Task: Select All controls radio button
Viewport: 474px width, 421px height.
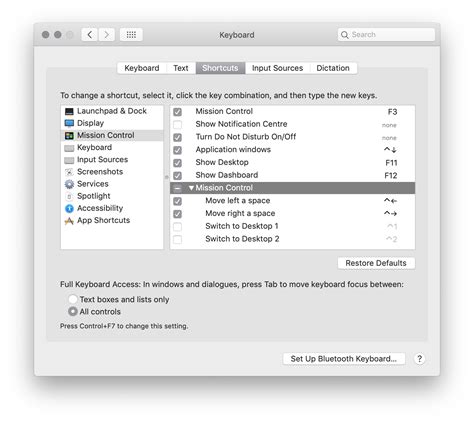Action: (x=73, y=311)
